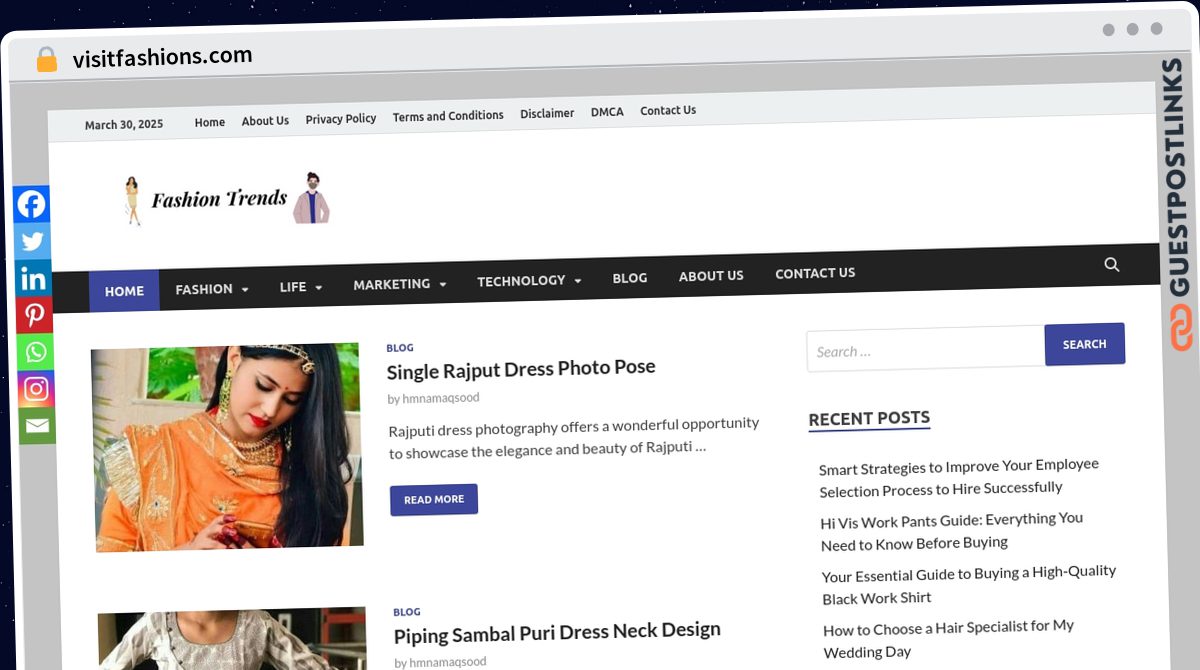Share the page on Facebook
Image resolution: width=1200 pixels, height=670 pixels.
[31, 204]
